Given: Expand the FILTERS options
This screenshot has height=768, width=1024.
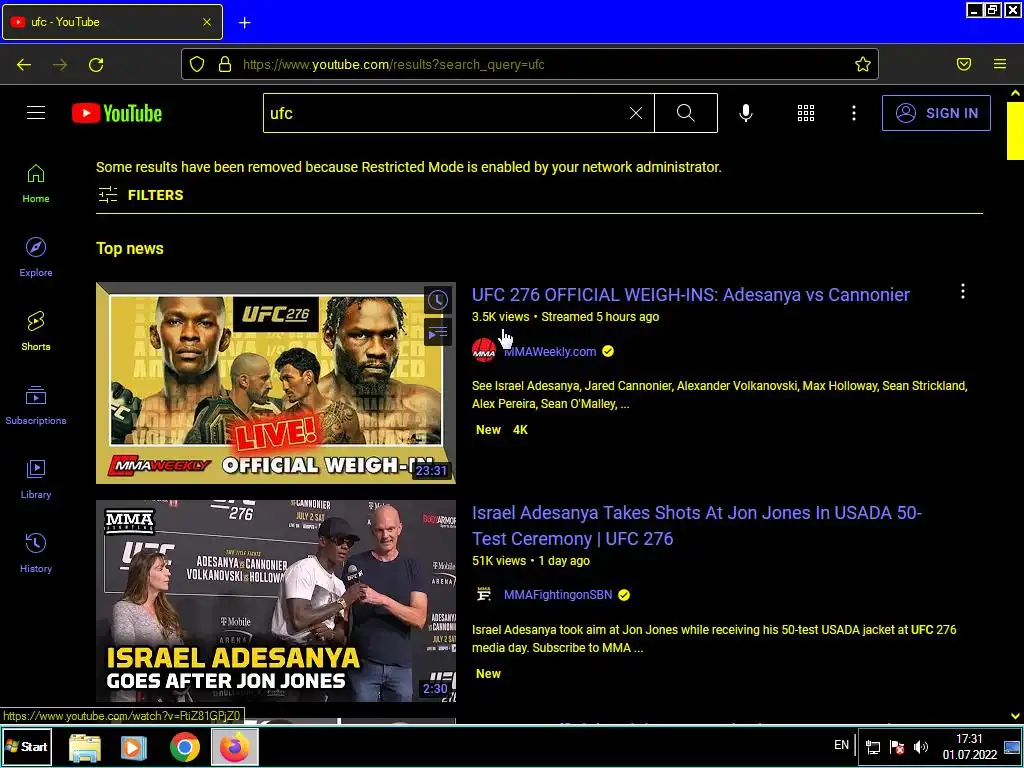Looking at the screenshot, I should coord(140,195).
